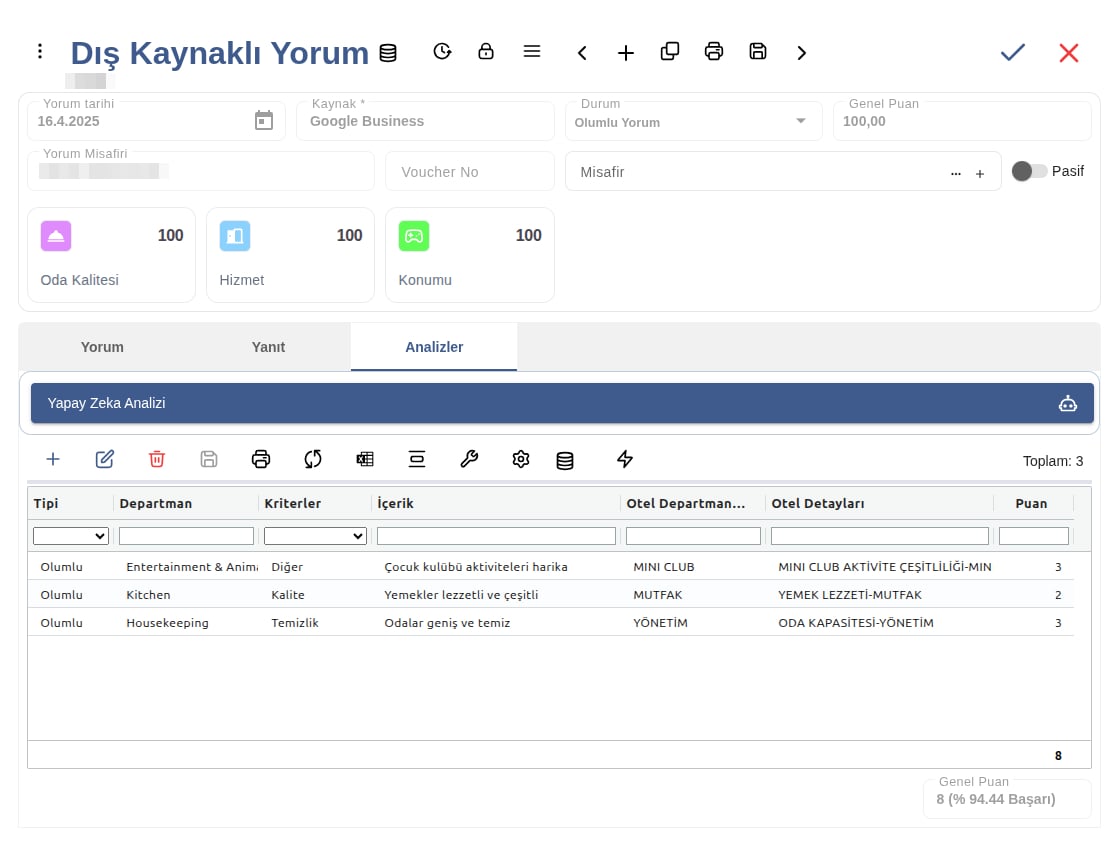Confirm with the blue checkmark
This screenshot has height=851, width=1117.
[1012, 52]
